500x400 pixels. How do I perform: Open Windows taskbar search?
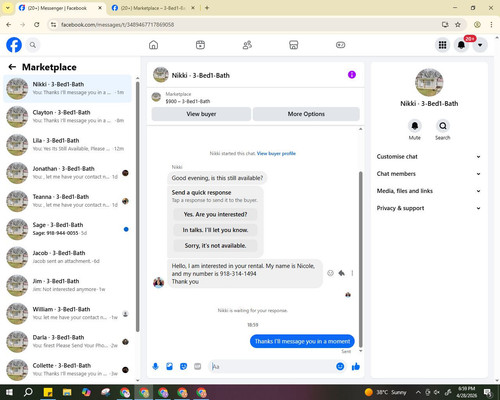pyautogui.click(x=28, y=392)
